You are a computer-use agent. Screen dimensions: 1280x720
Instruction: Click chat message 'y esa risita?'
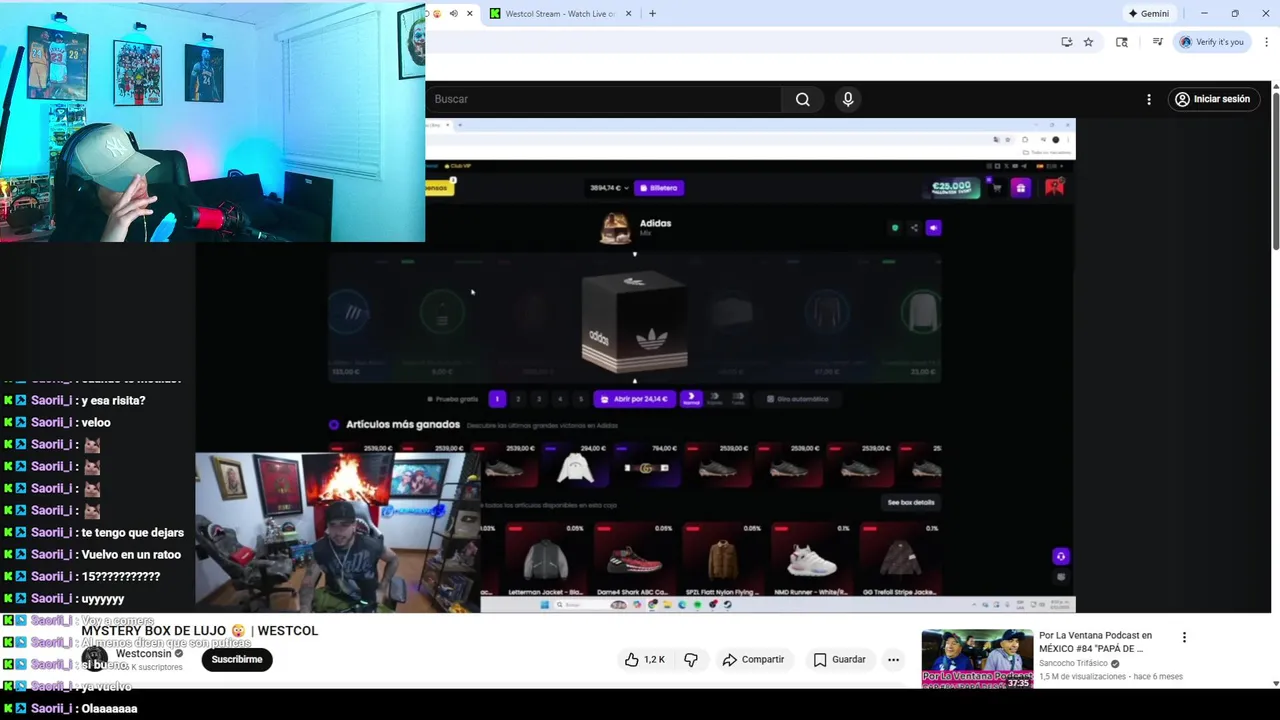pyautogui.click(x=114, y=401)
